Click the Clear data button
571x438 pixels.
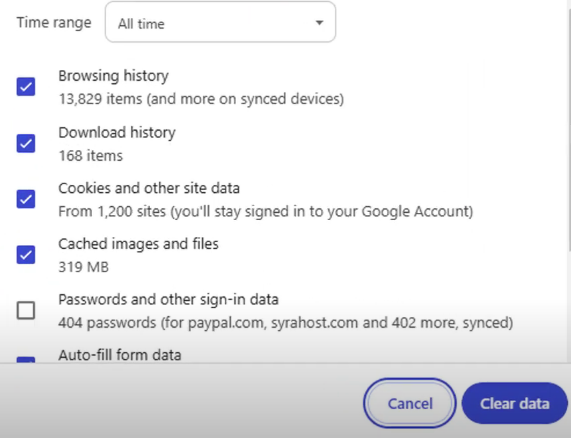pyautogui.click(x=515, y=403)
